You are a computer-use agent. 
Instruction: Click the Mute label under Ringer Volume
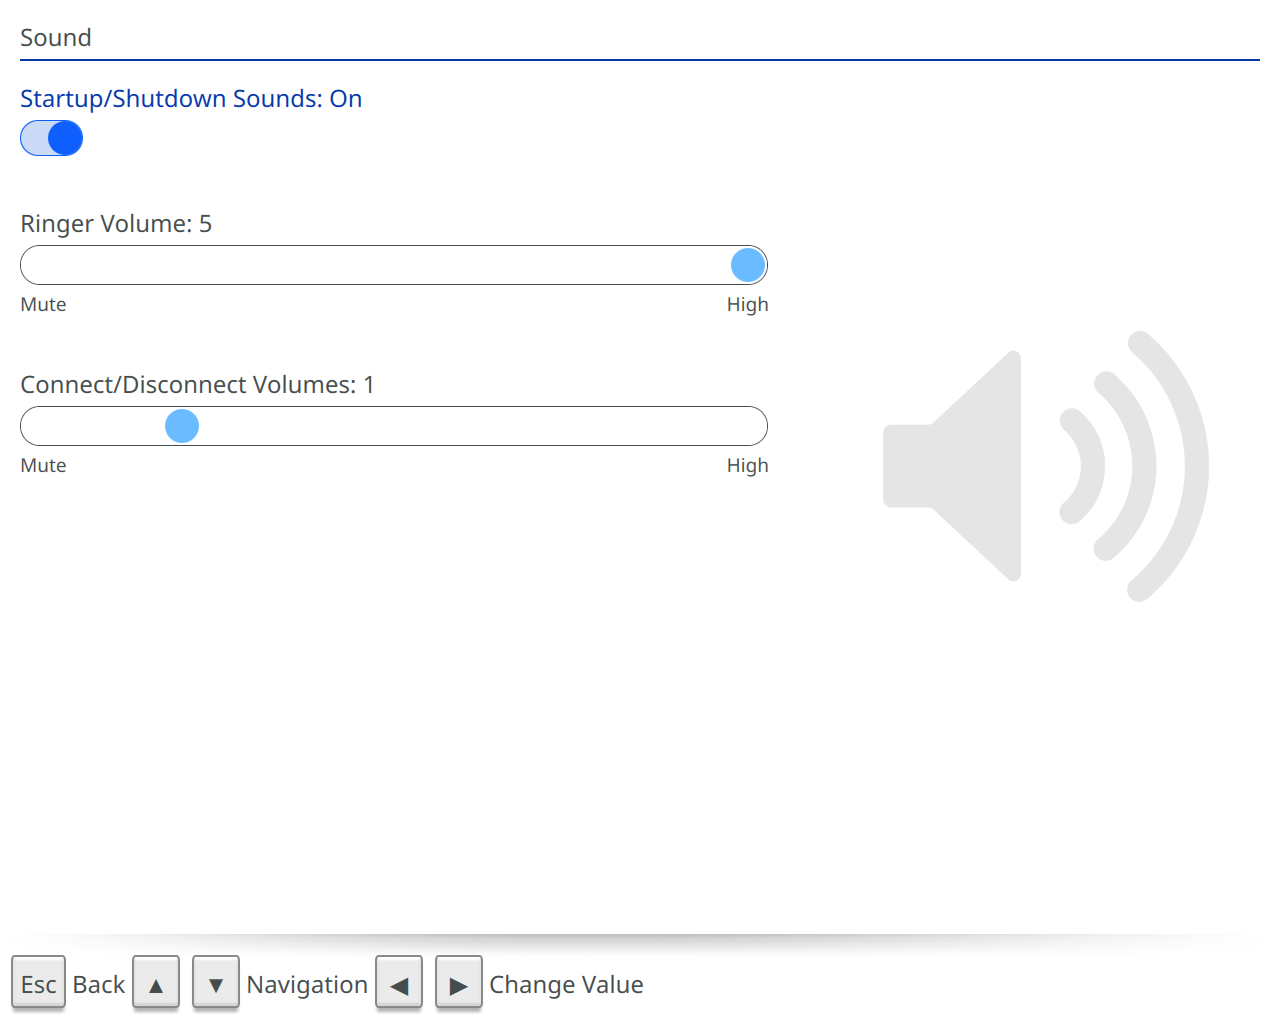pyautogui.click(x=43, y=305)
